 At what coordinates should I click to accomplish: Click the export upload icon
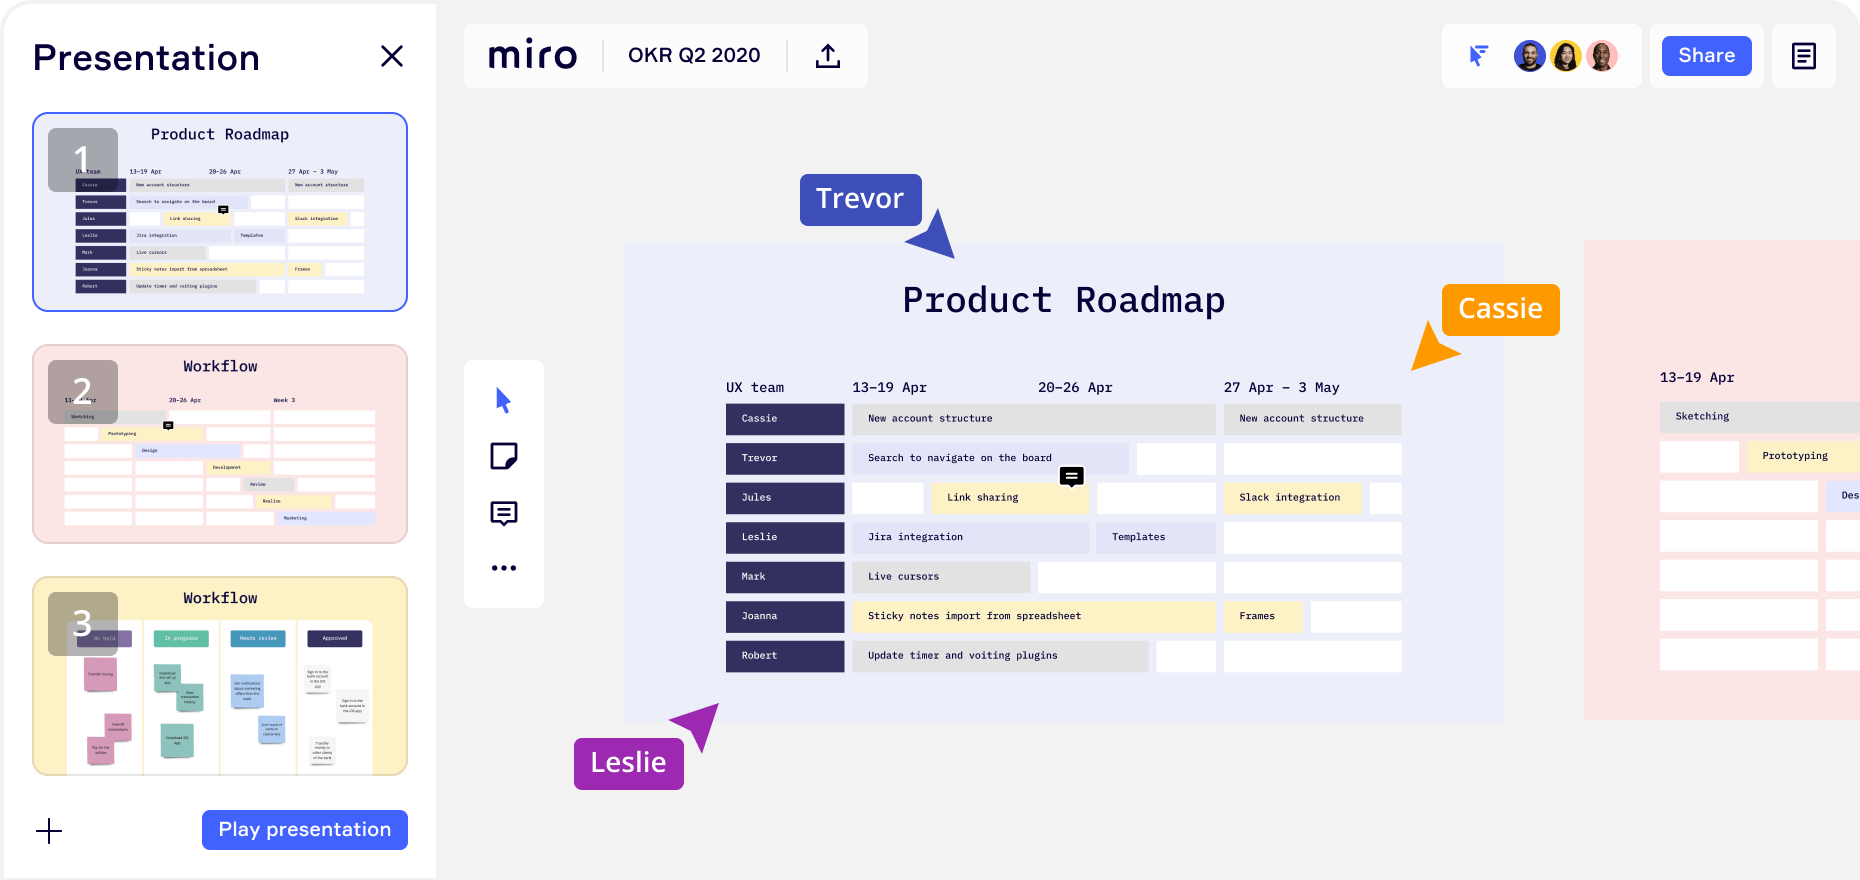[x=828, y=56]
